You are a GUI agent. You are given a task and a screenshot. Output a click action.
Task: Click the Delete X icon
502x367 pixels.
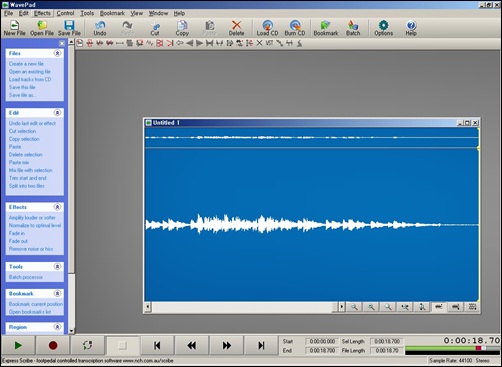(x=236, y=28)
